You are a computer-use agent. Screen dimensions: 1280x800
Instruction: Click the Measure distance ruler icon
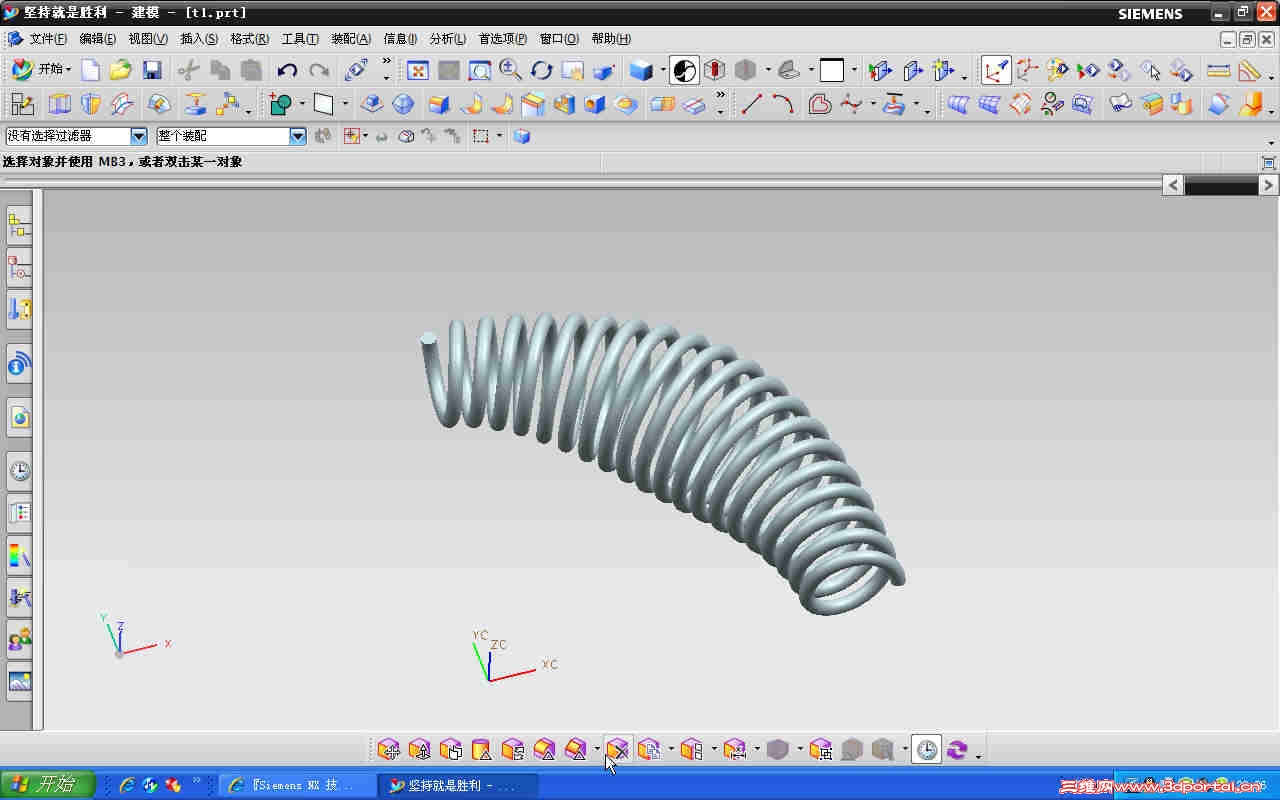pyautogui.click(x=1218, y=70)
